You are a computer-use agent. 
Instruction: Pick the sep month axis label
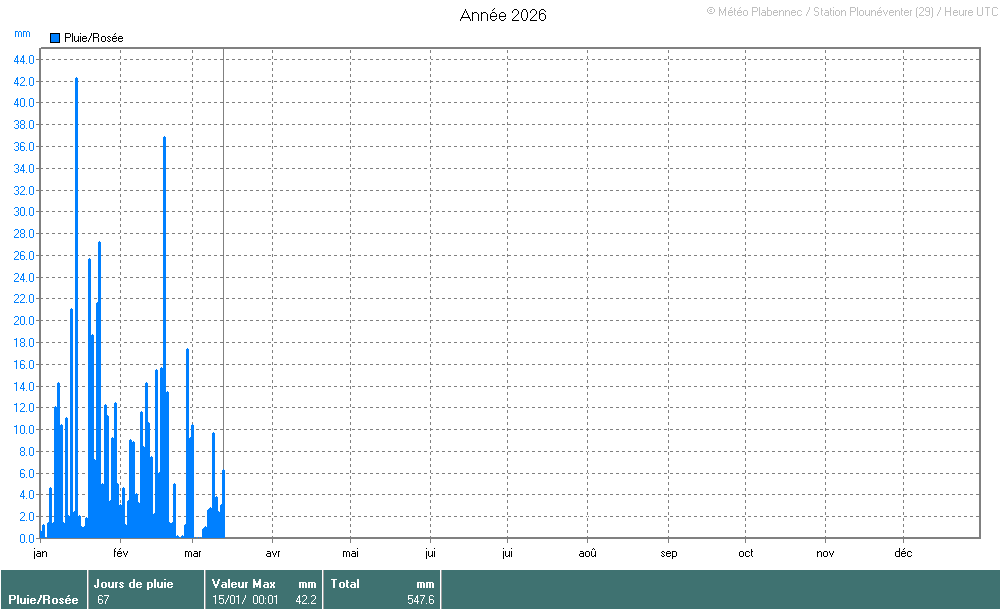click(x=668, y=553)
